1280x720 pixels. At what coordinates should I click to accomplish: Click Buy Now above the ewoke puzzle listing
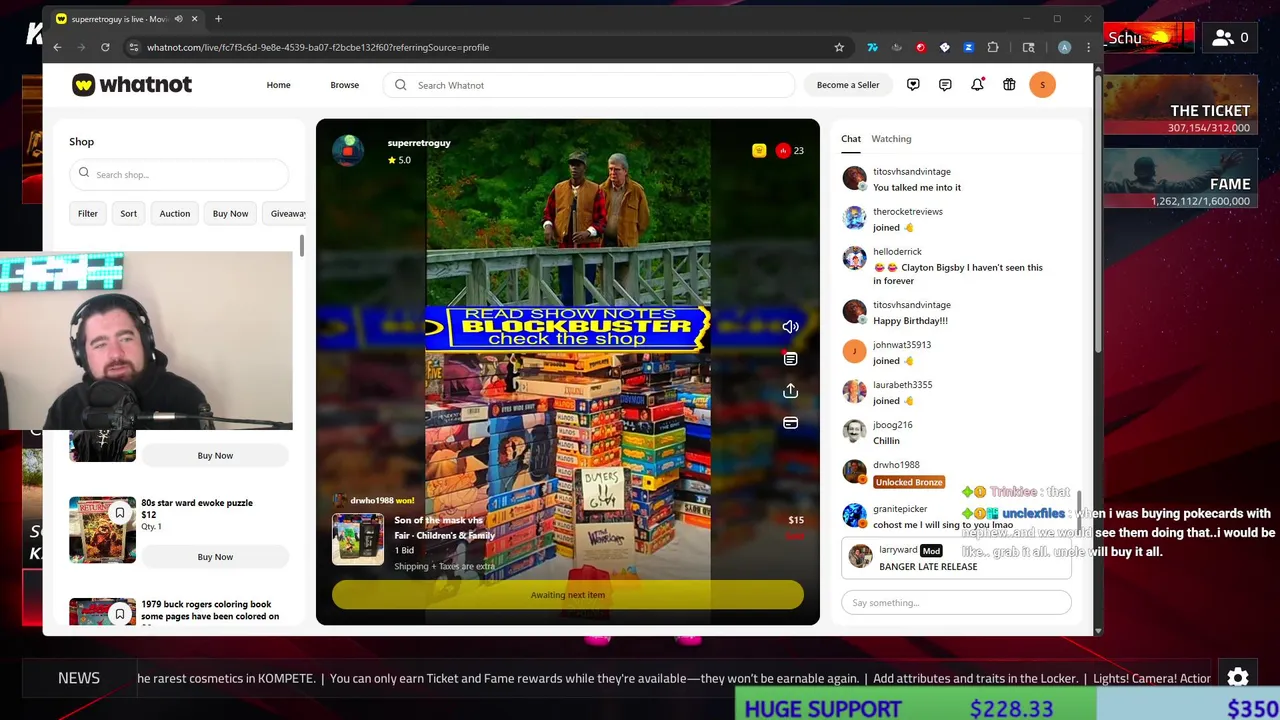[x=215, y=456]
